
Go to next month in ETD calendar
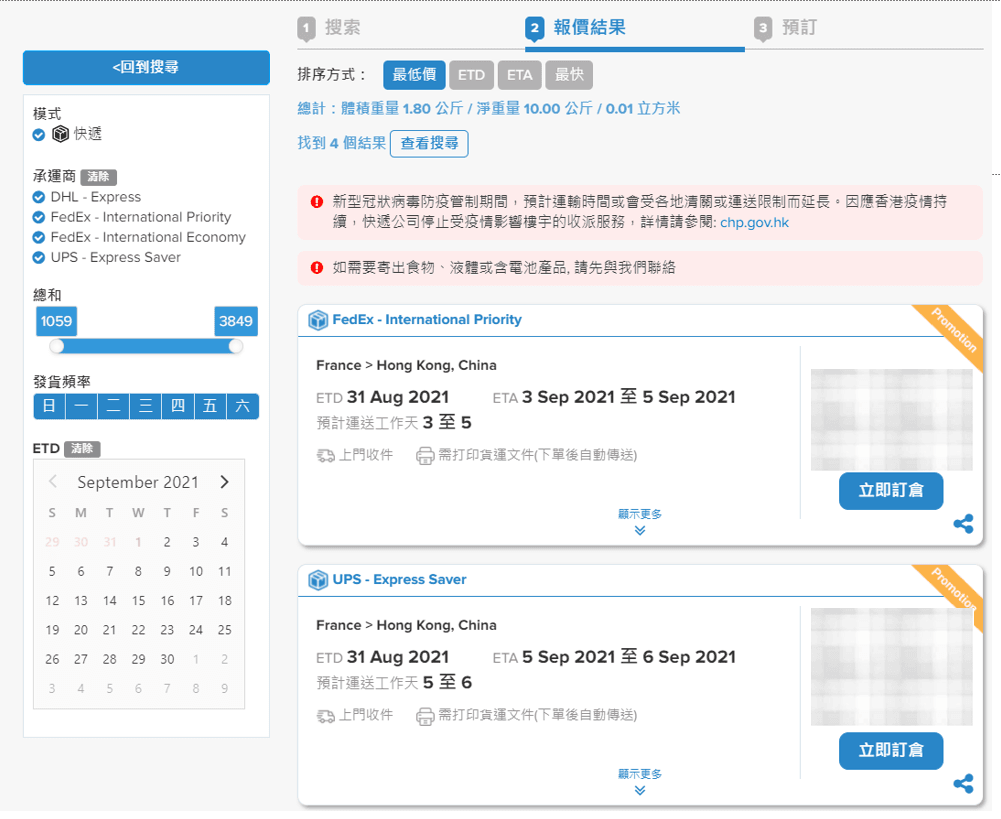pos(224,482)
